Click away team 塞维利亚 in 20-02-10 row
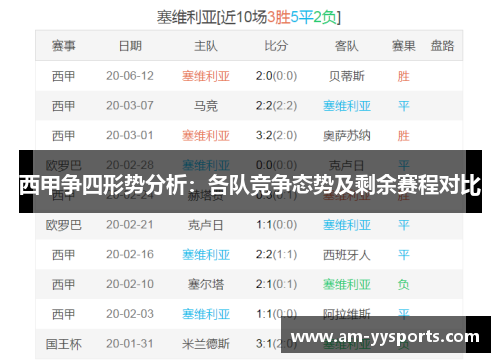 tap(347, 284)
